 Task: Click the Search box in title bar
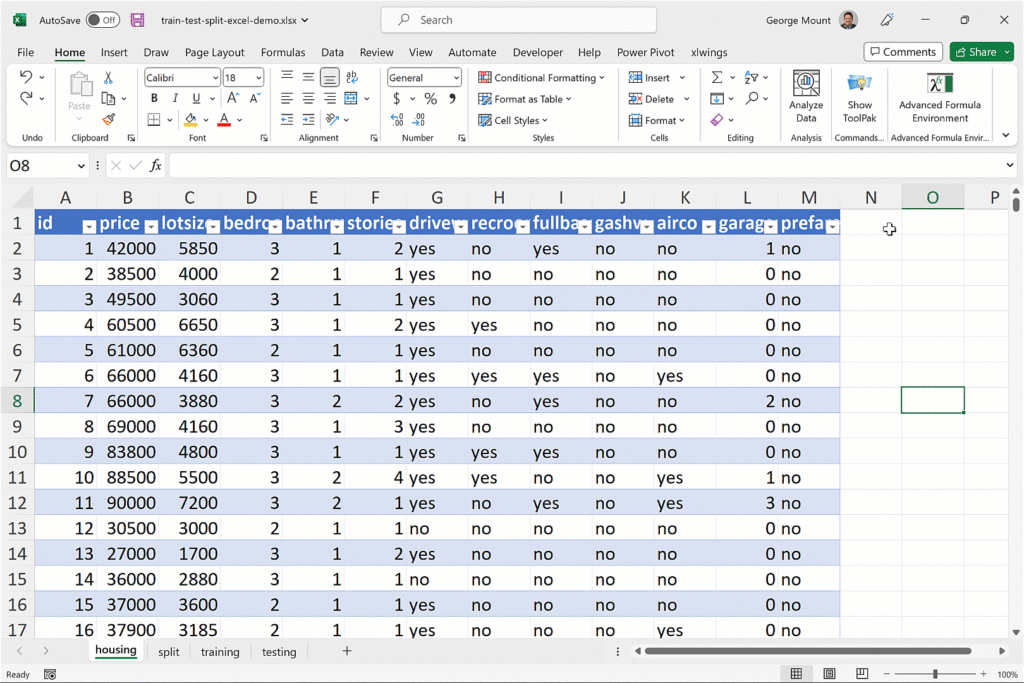(x=518, y=20)
